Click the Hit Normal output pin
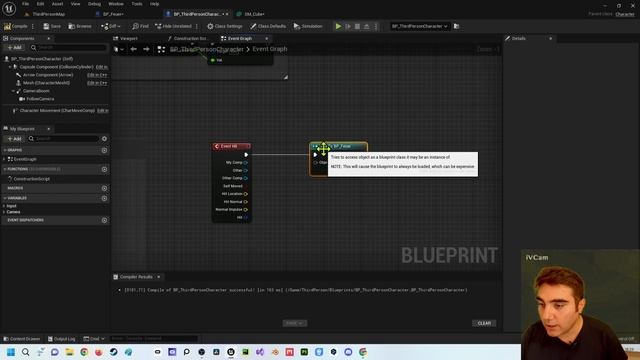The width and height of the screenshot is (640, 360). (246, 202)
